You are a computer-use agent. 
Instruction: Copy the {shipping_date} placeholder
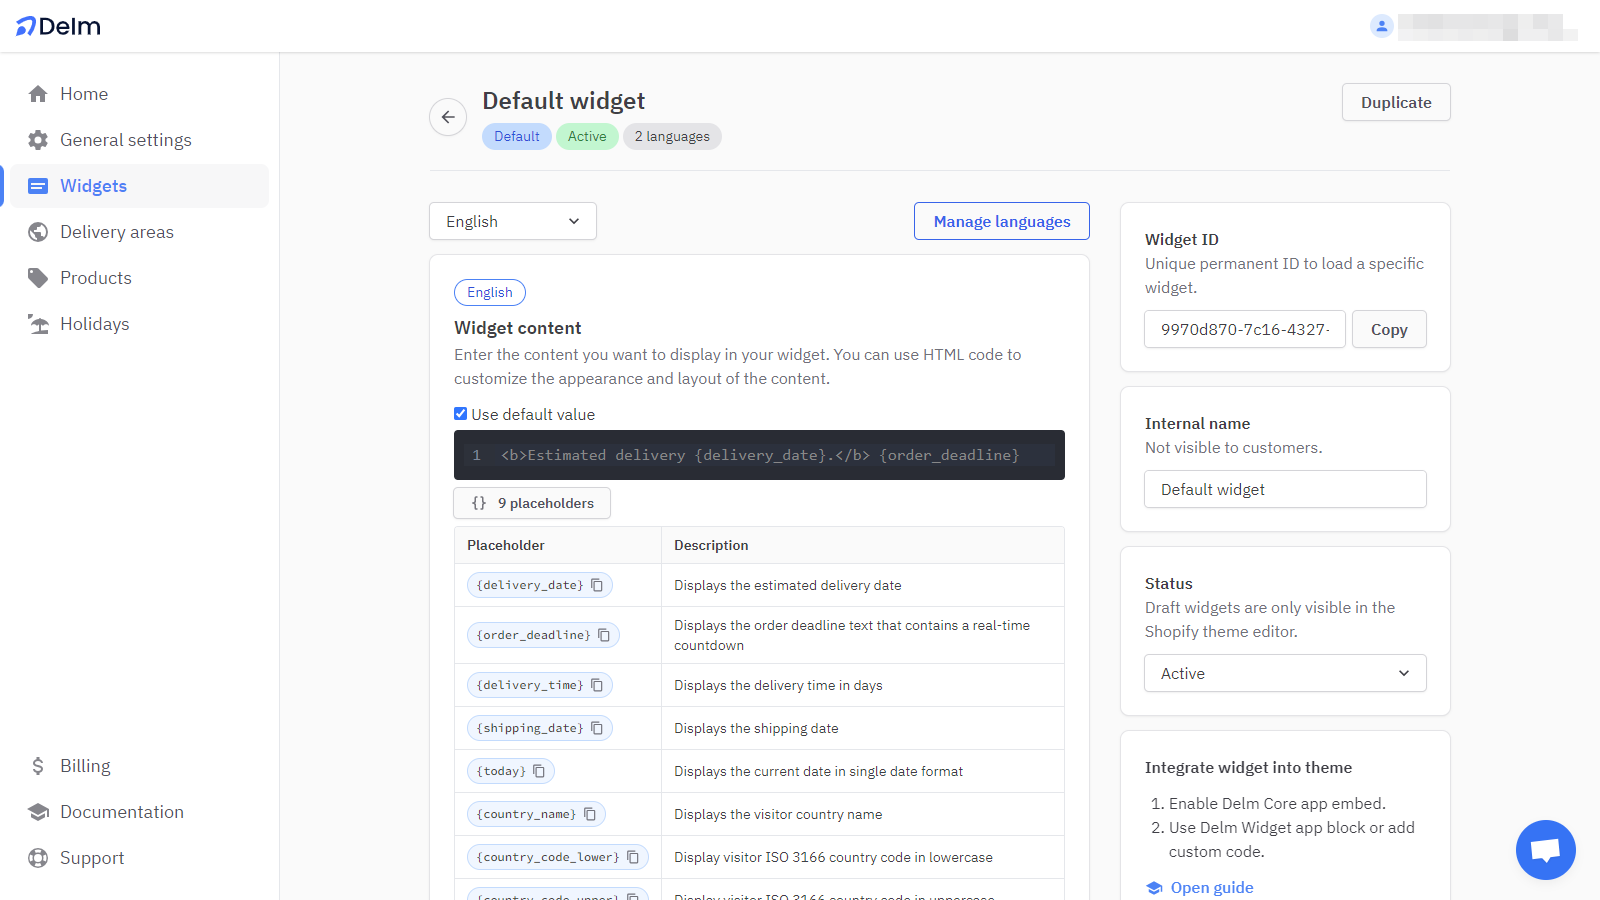coord(597,728)
